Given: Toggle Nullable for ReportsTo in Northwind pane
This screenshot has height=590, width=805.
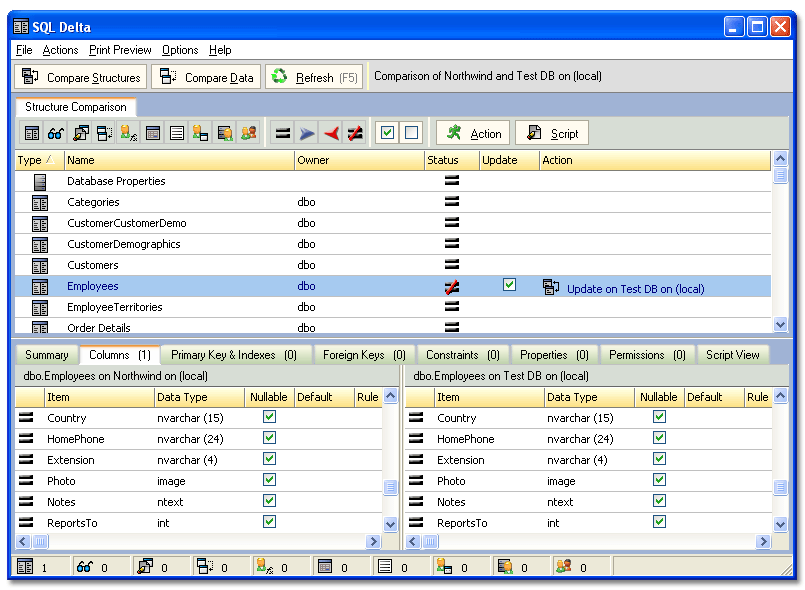Looking at the screenshot, I should pos(270,522).
